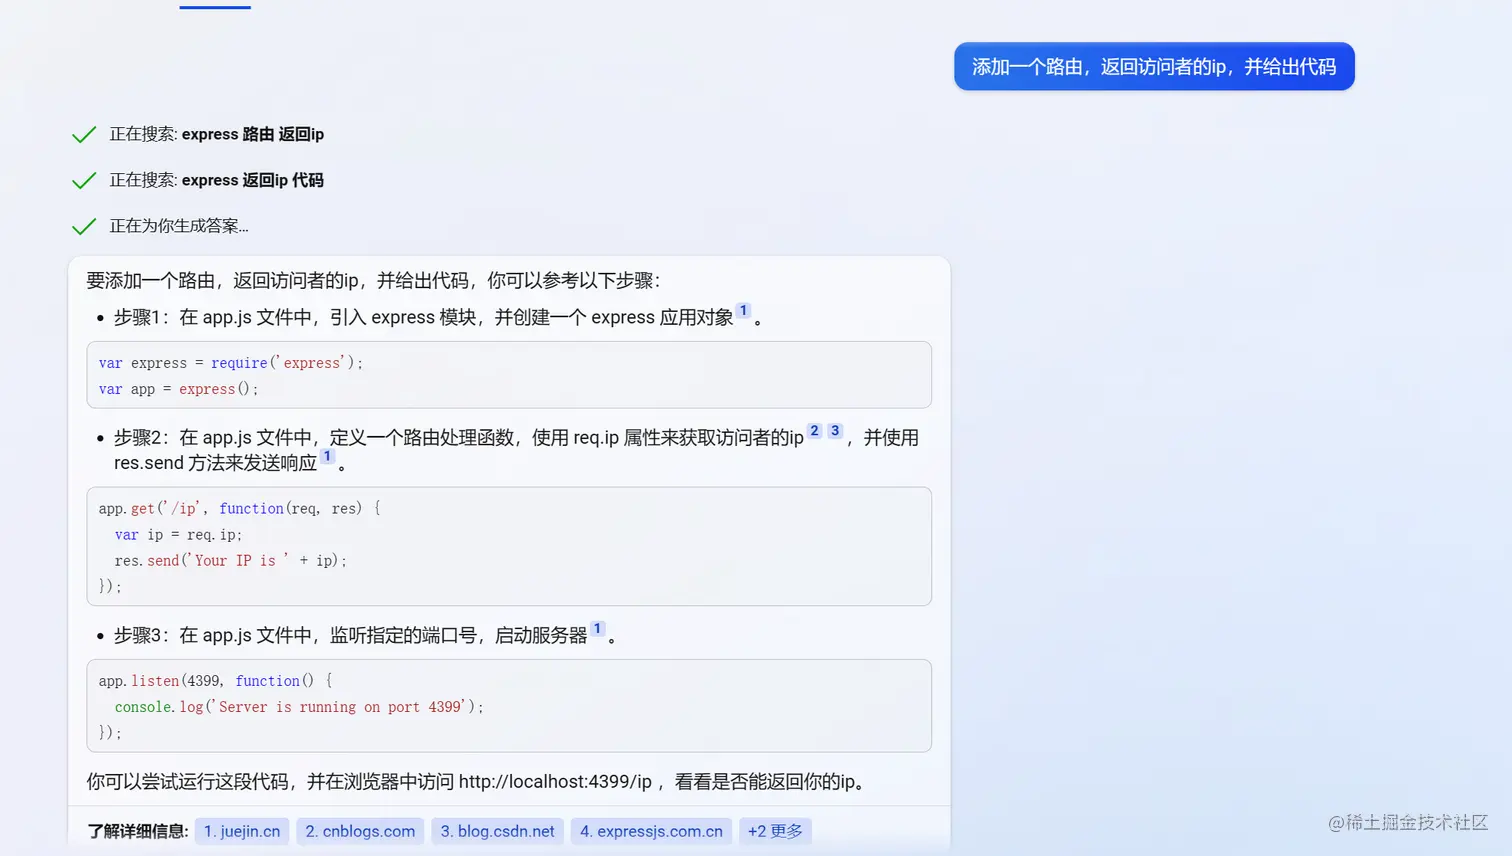Click the text '正在搜索: express 路由 返回ip'
Viewport: 1512px width, 856px height.
[x=217, y=134]
